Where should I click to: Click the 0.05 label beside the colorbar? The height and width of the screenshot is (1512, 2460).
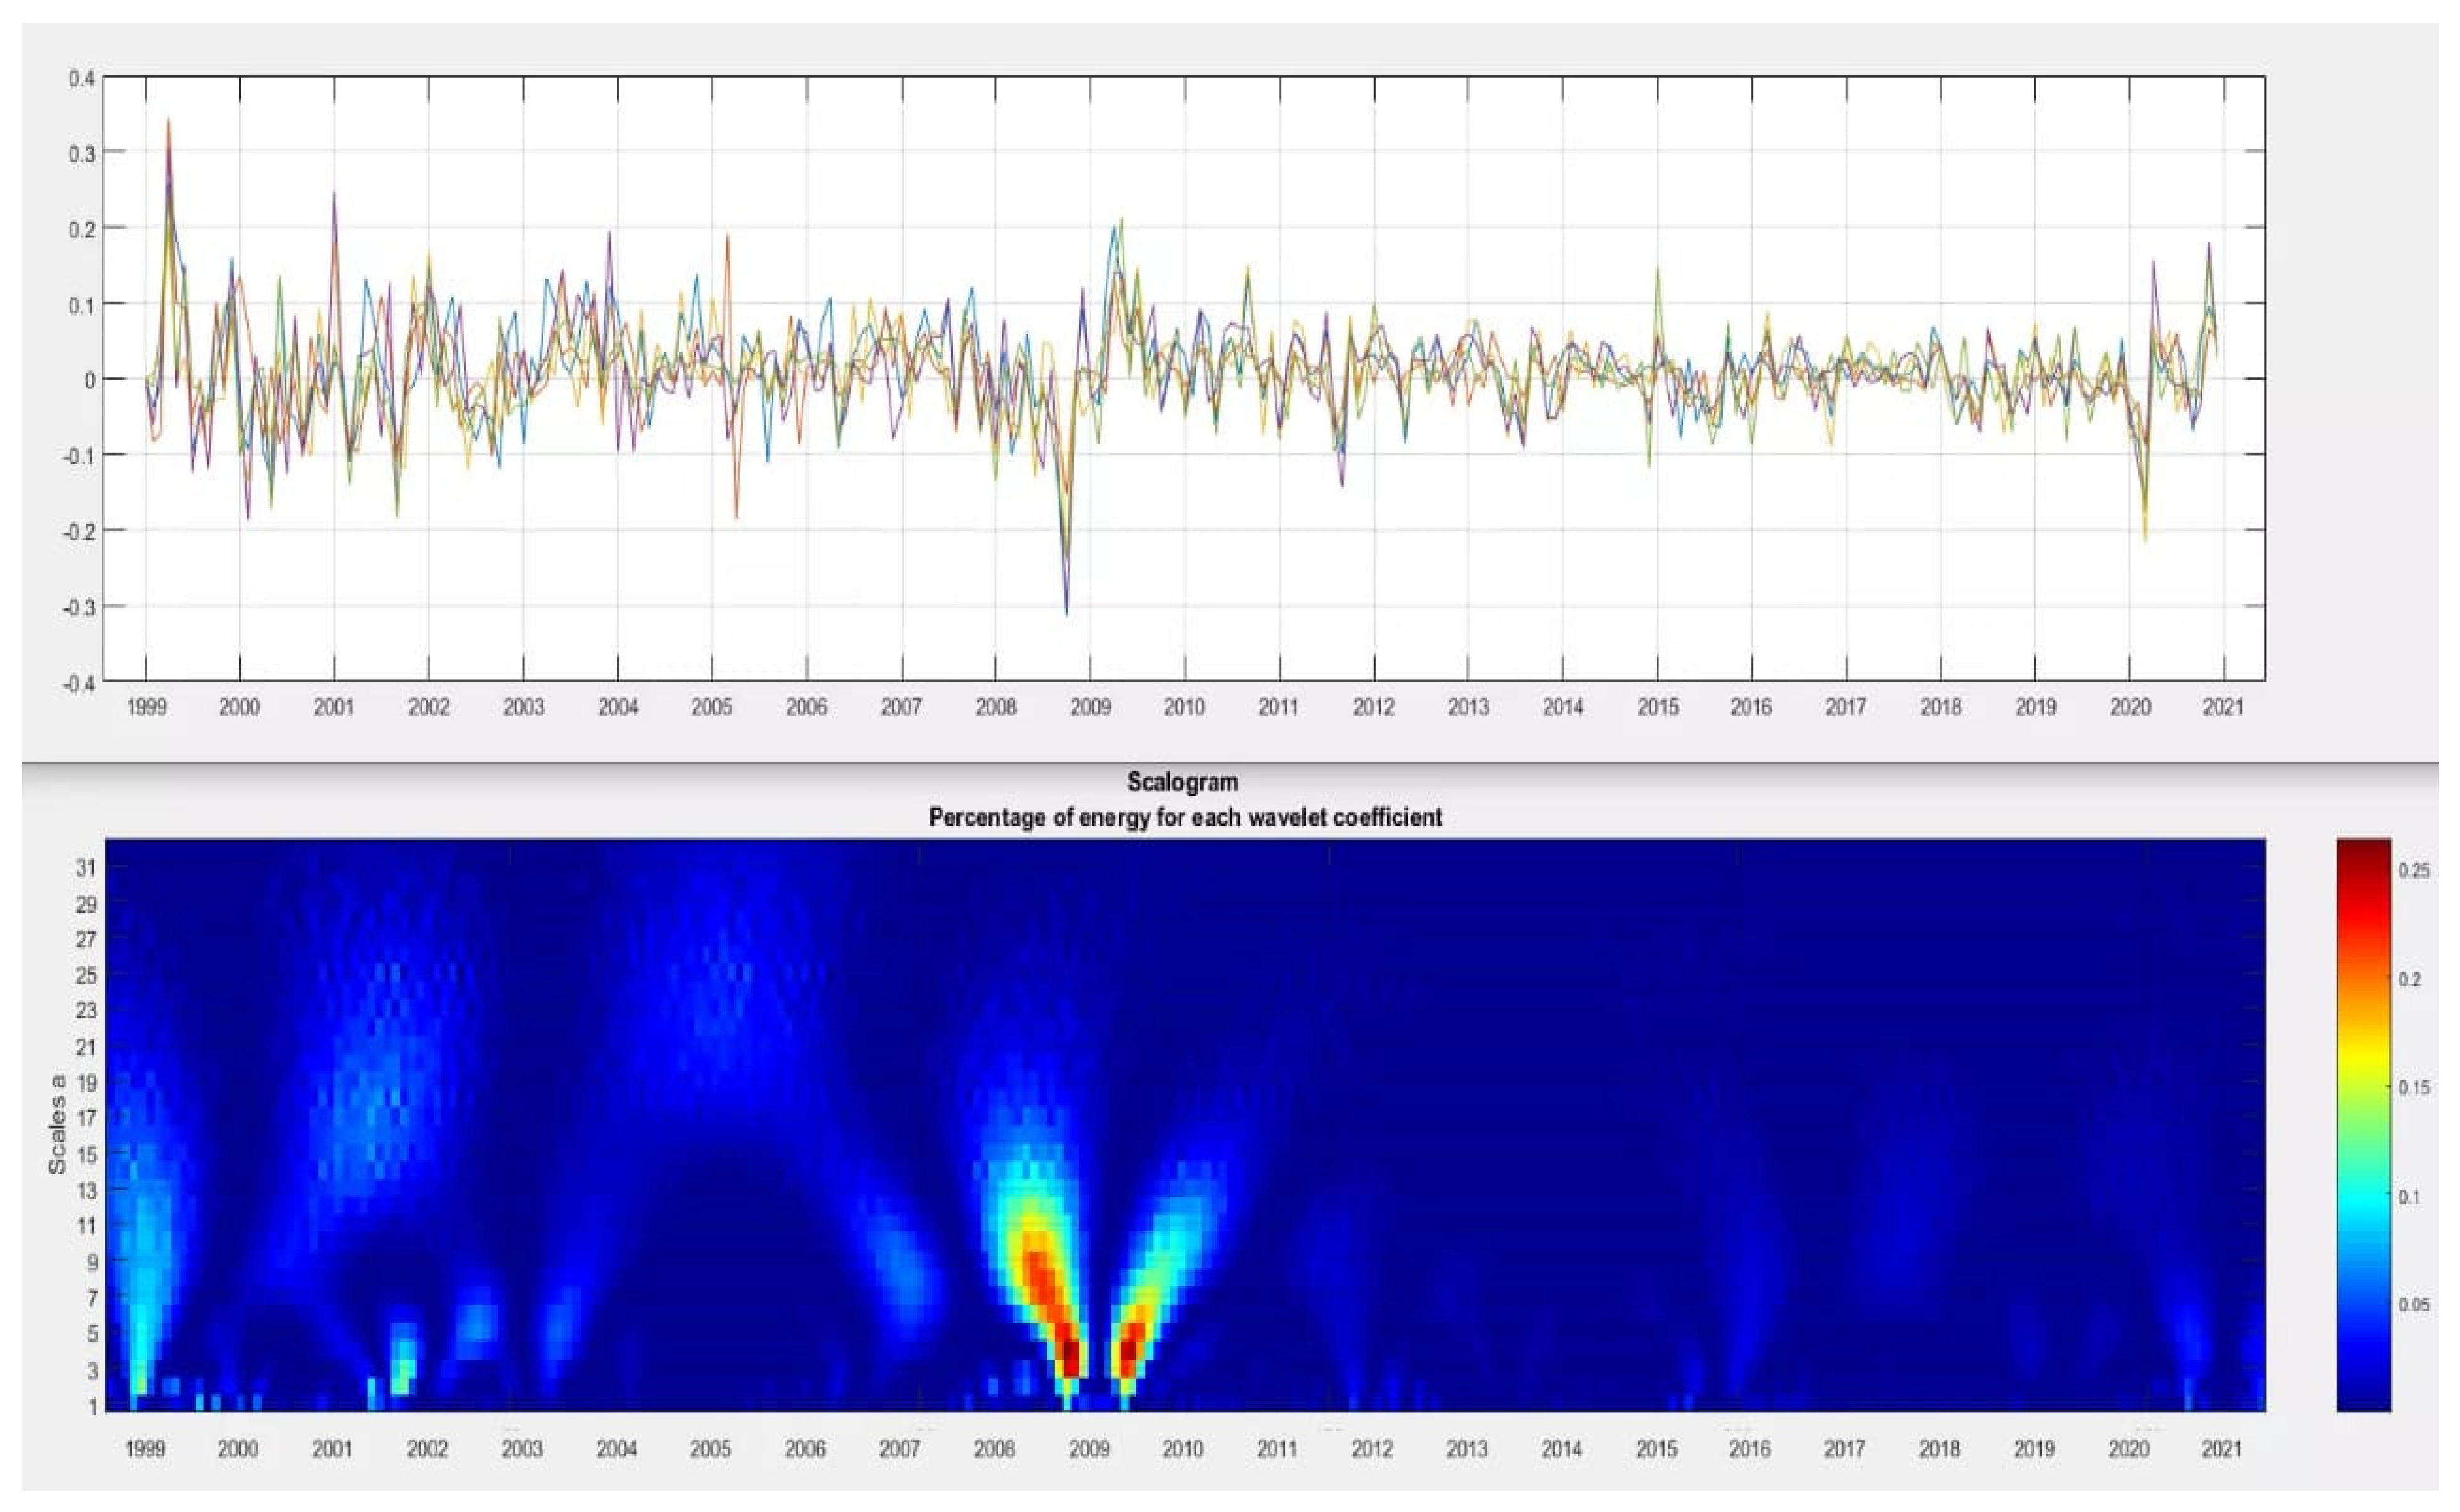pyautogui.click(x=2414, y=1304)
